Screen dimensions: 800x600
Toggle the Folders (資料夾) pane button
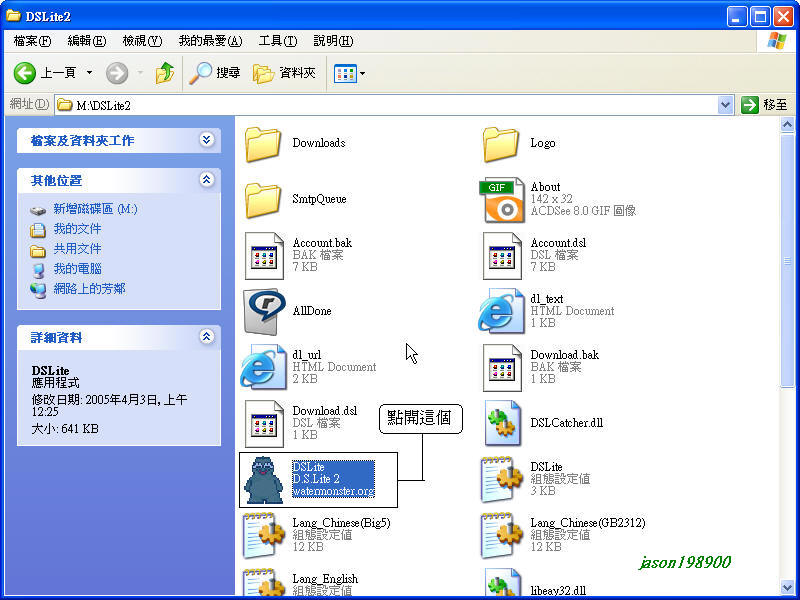[x=284, y=73]
